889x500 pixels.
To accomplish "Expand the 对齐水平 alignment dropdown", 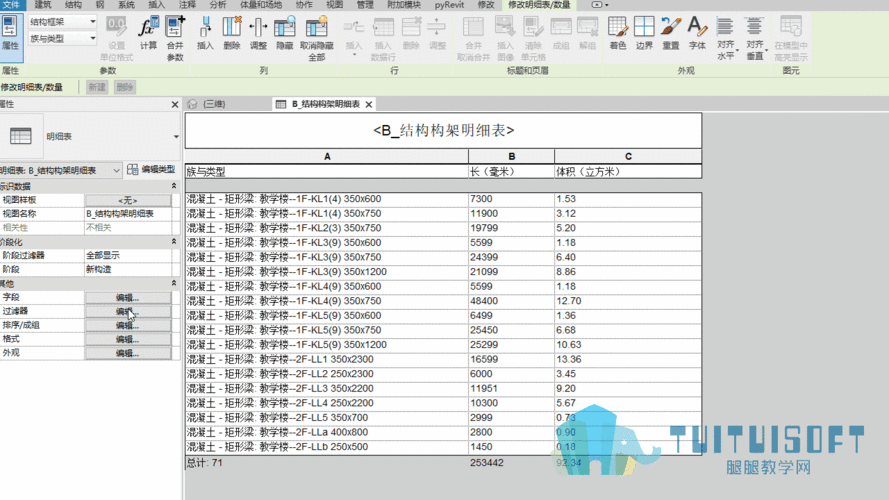I will 725,35.
